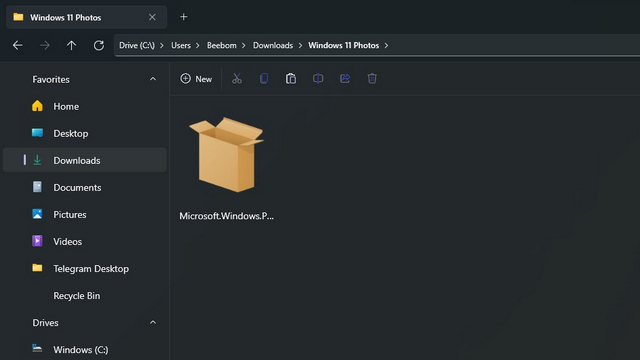Click the Copy icon in toolbar
This screenshot has height=360, width=640.
pos(264,78)
